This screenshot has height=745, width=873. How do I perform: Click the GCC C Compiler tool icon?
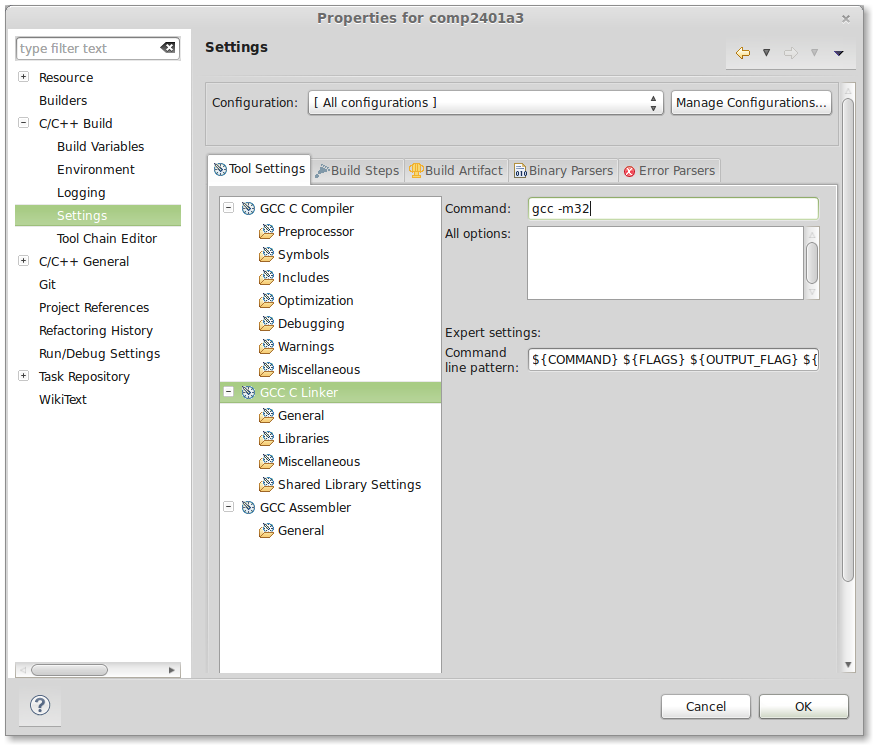click(248, 209)
